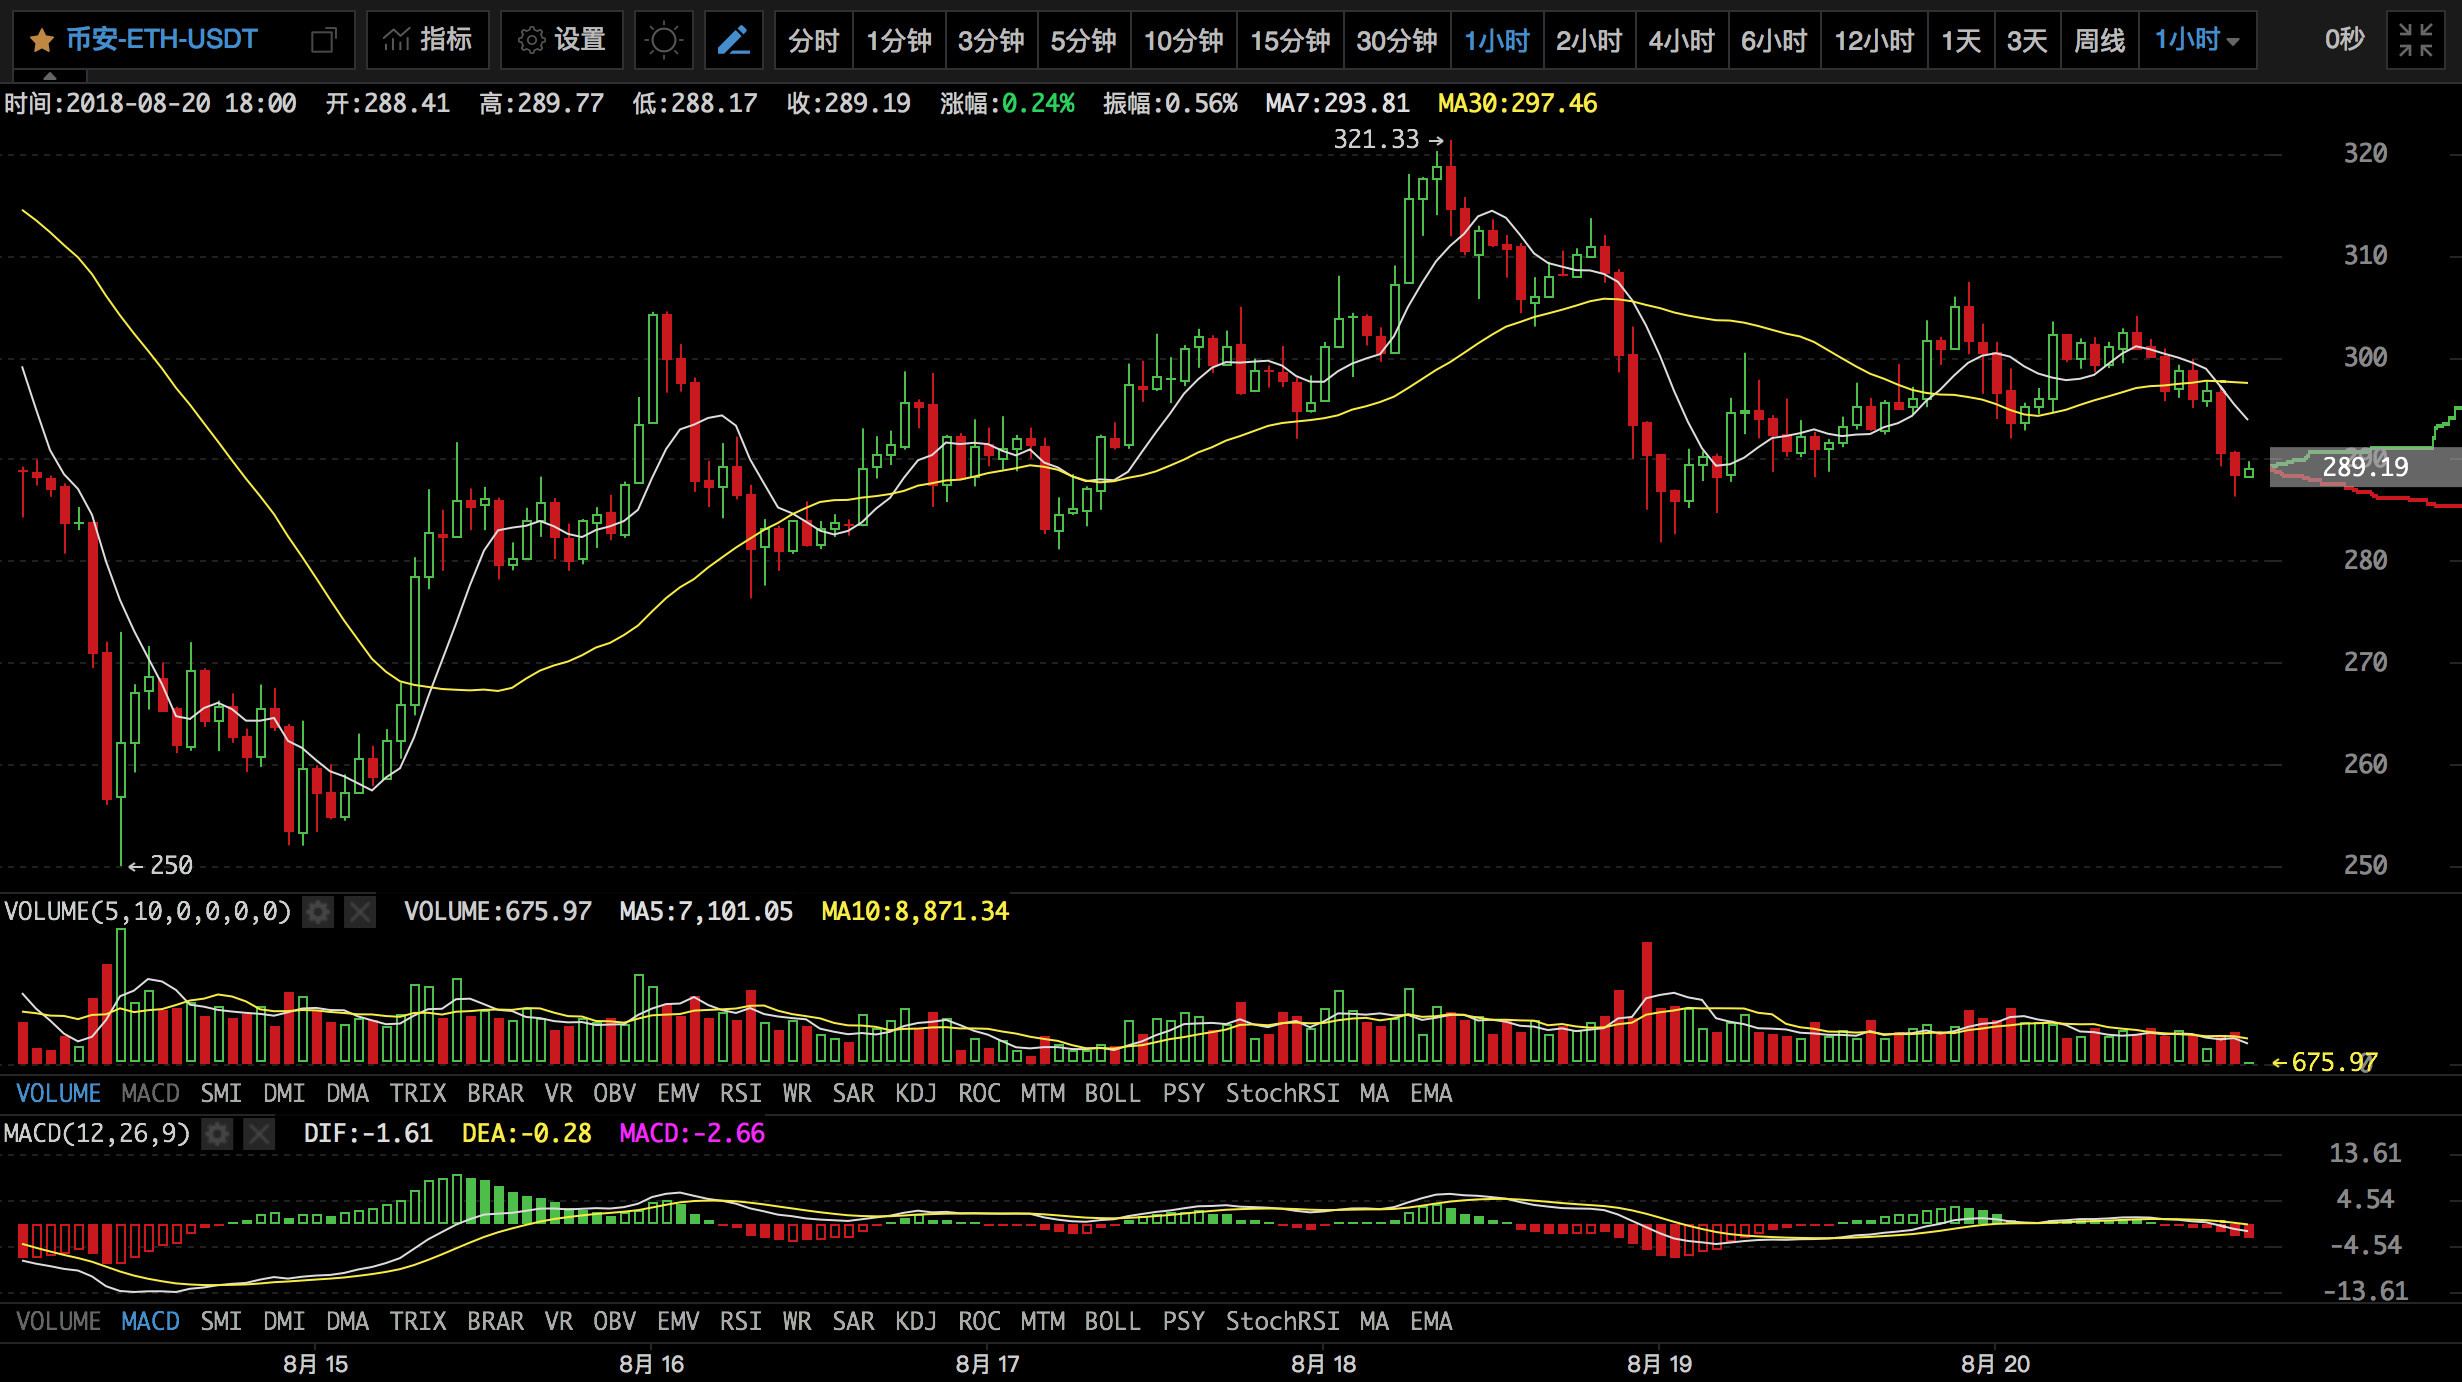
Task: Select OBV in the upper indicator row
Action: pos(614,1093)
